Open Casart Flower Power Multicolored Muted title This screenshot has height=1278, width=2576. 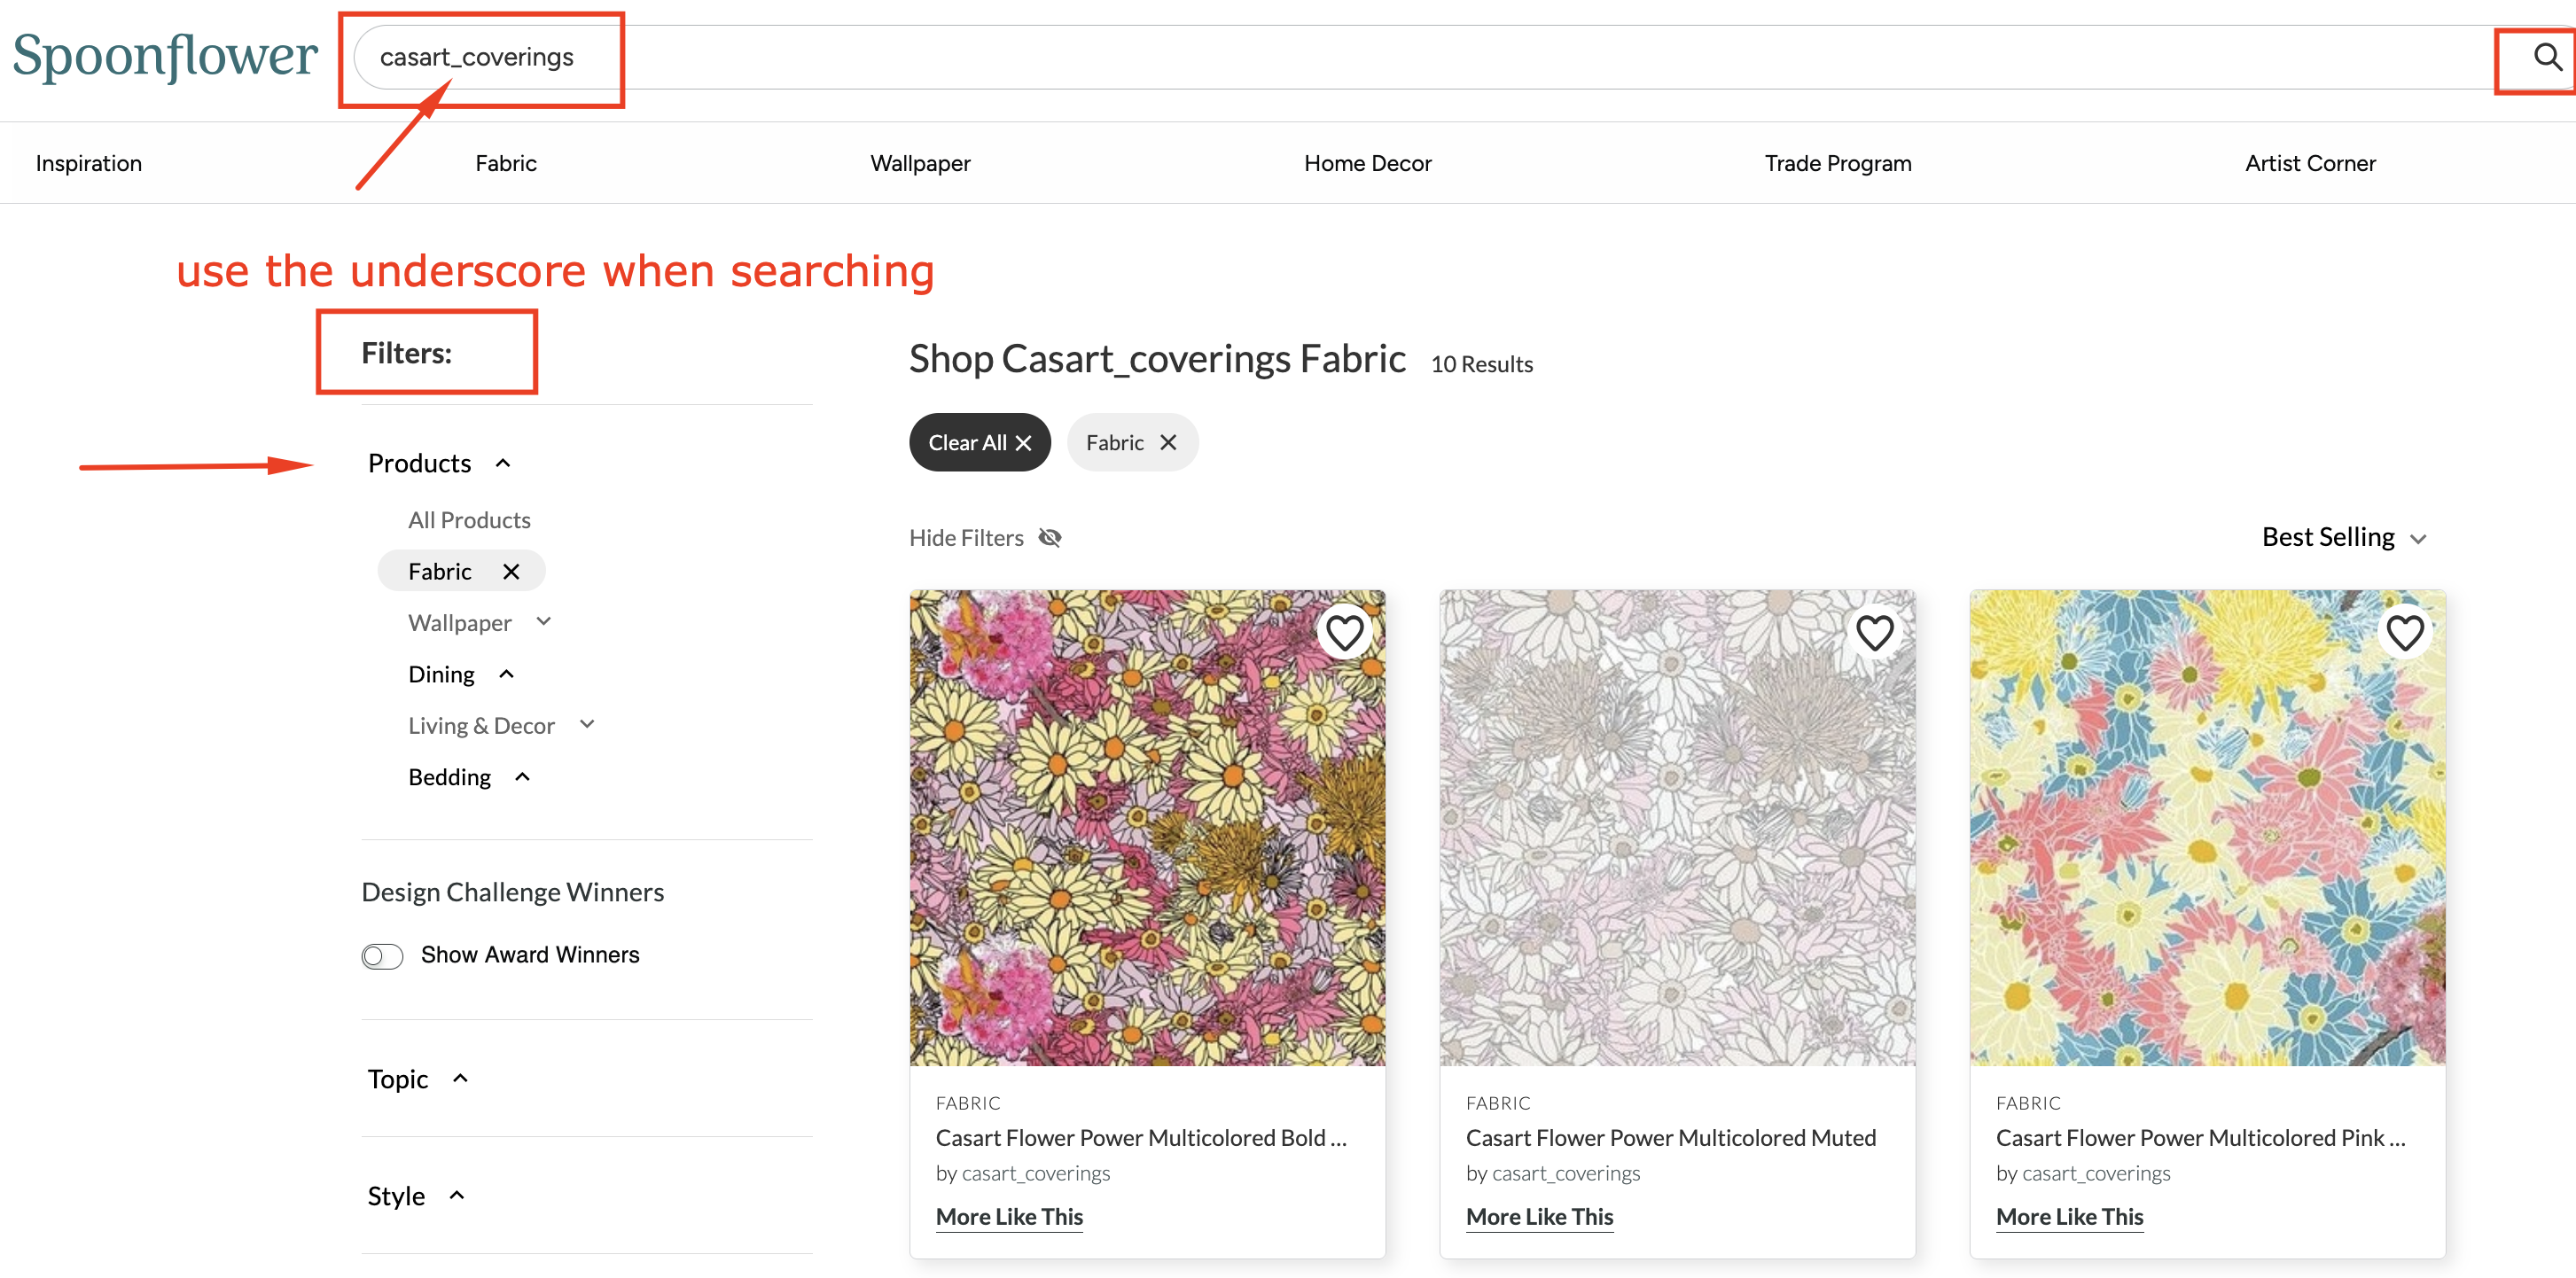[x=1670, y=1138]
